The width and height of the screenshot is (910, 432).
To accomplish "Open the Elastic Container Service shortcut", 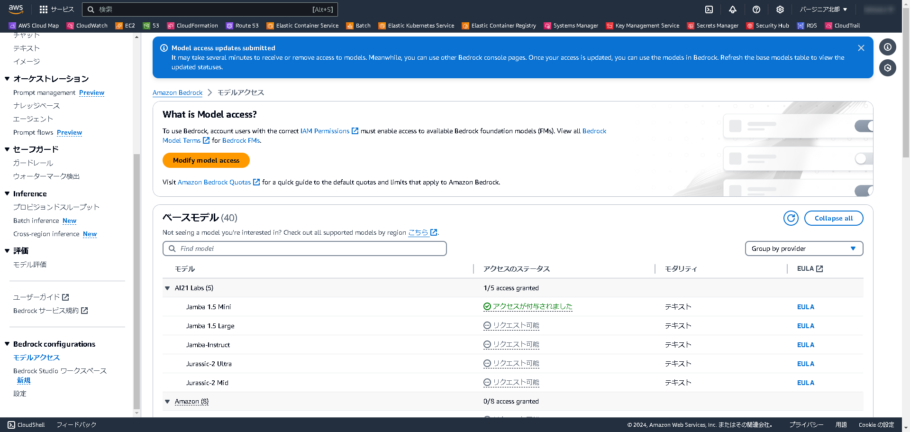I will 302,26.
